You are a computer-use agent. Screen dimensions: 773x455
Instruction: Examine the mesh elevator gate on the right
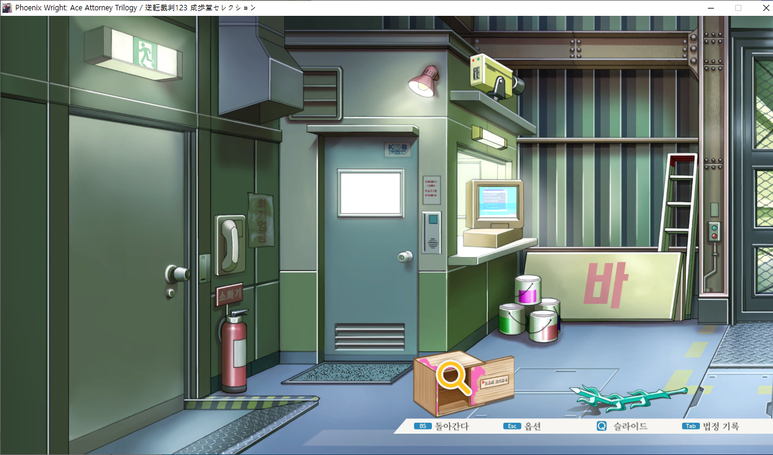[x=752, y=173]
